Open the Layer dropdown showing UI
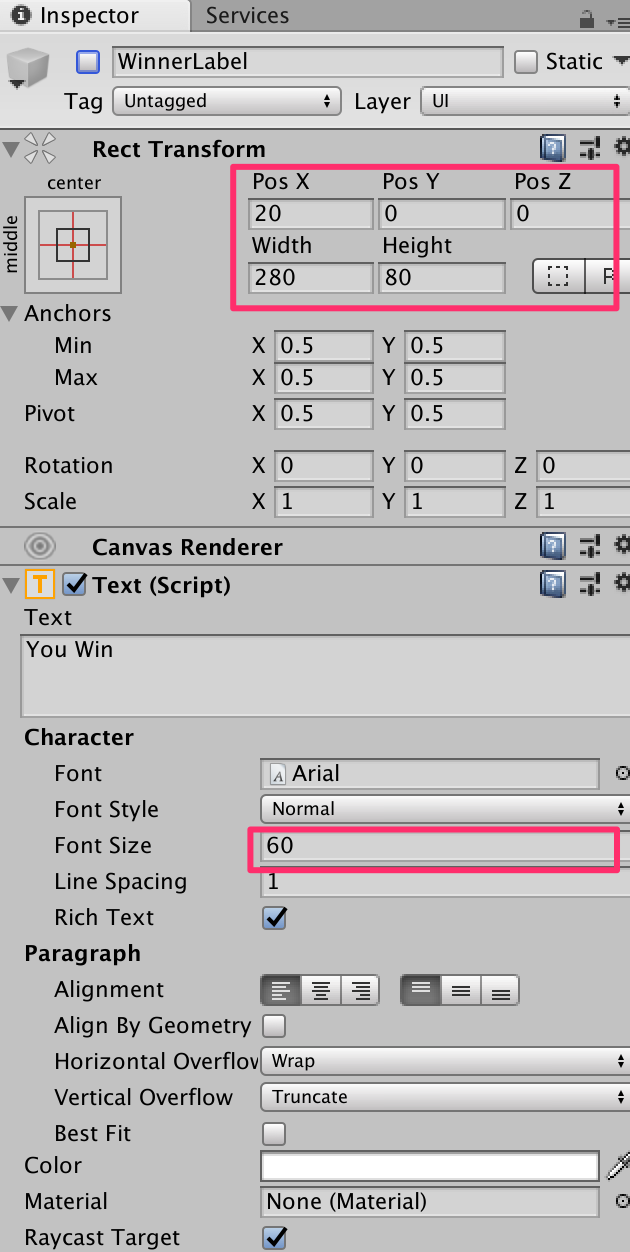This screenshot has width=630, height=1252. tap(525, 101)
